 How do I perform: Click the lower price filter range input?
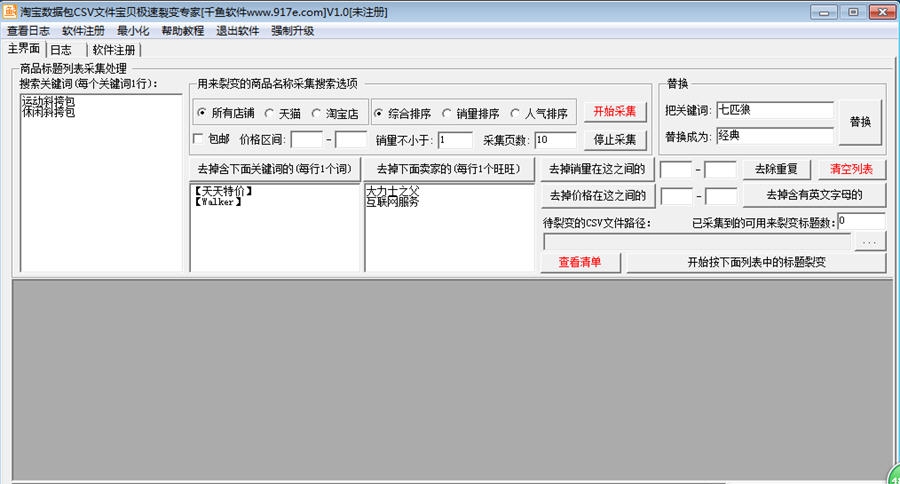coord(676,196)
